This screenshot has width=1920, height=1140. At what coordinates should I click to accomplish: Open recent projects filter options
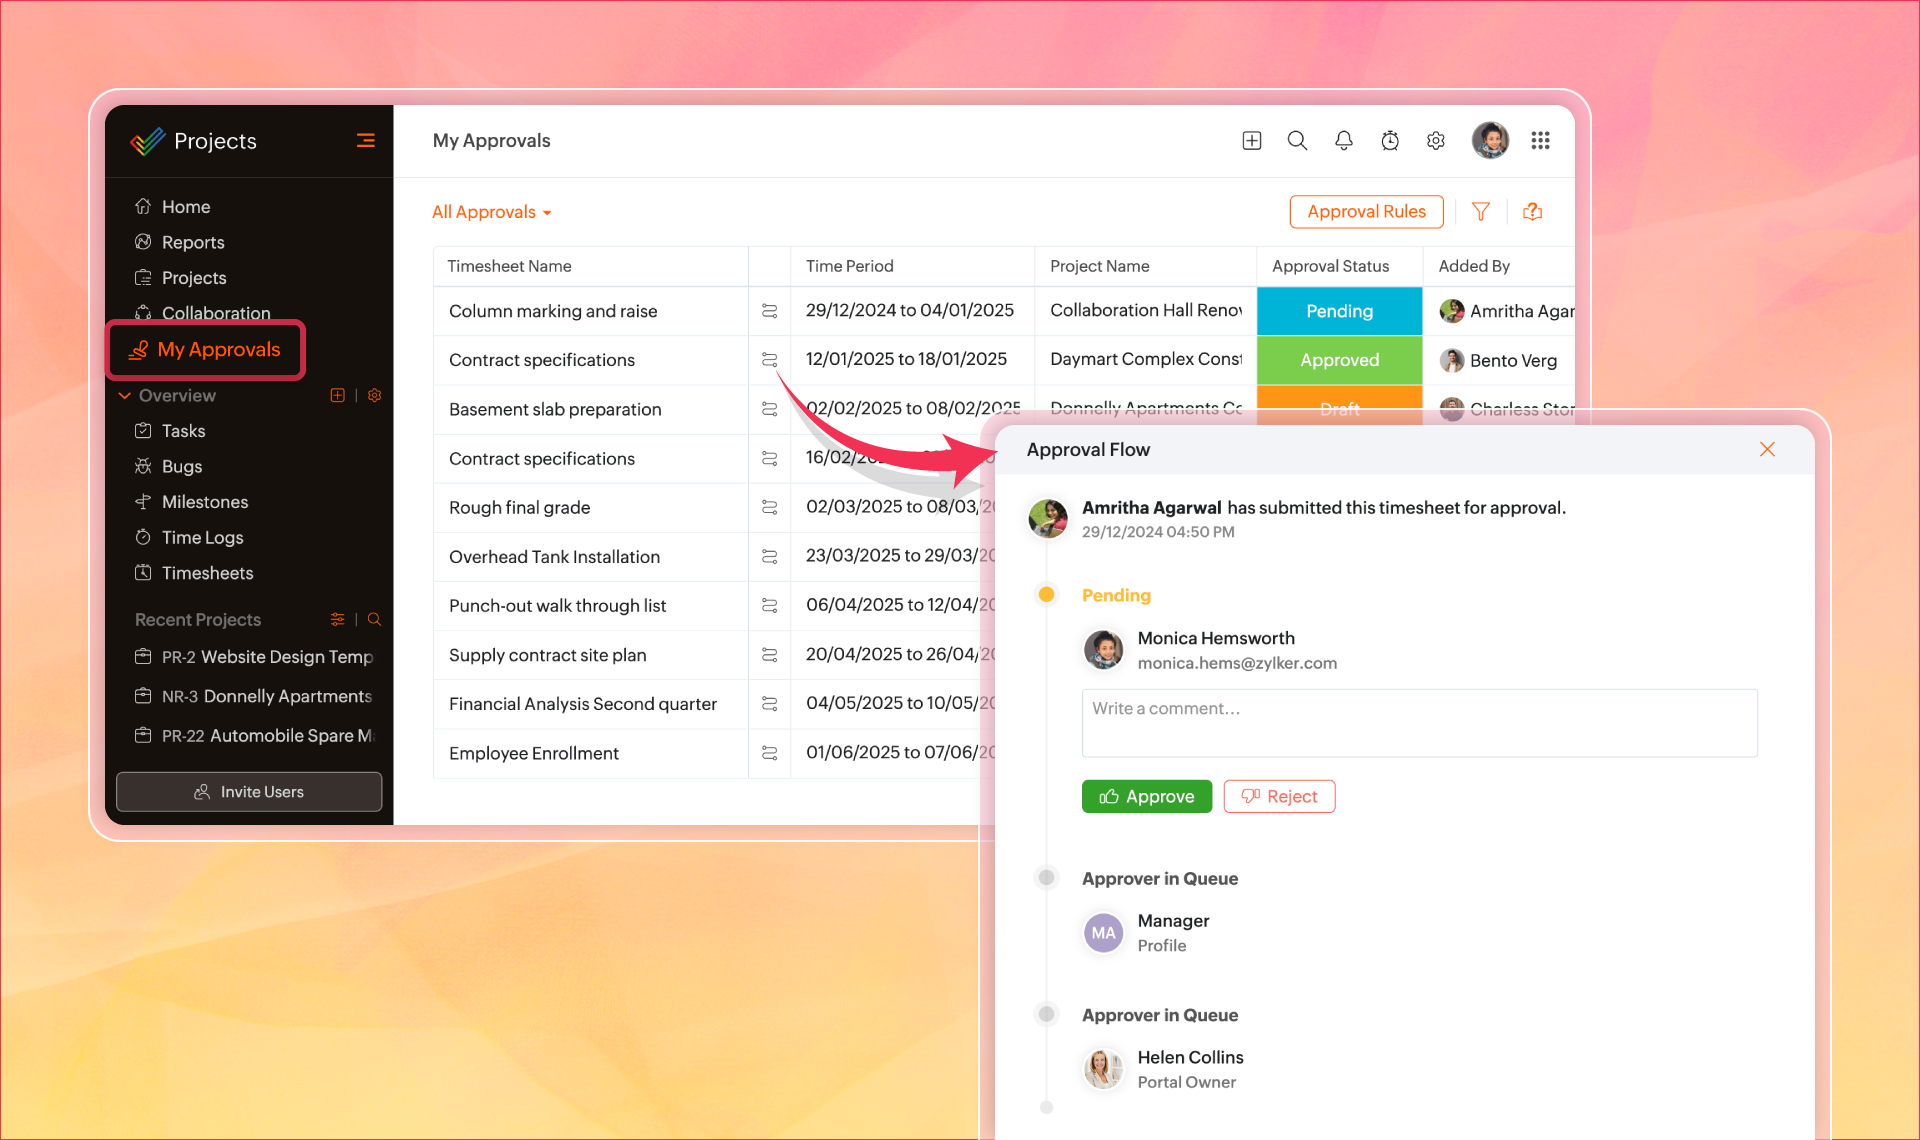coord(337,619)
